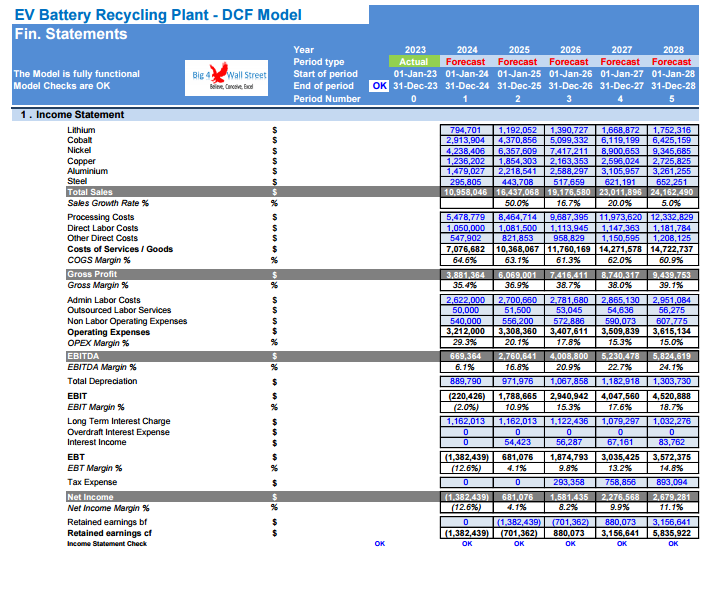Select the 2024 Lithium sales value 794,701
The width and height of the screenshot is (710, 605).
click(x=466, y=130)
